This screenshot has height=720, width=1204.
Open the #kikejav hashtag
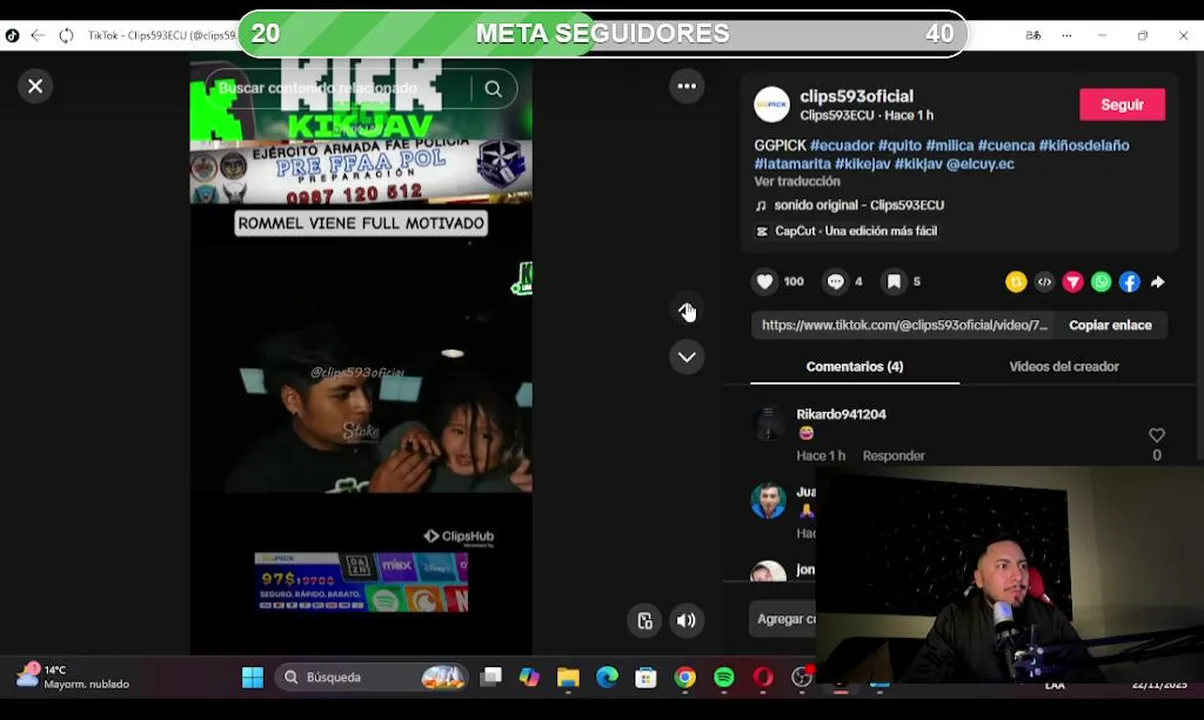coord(862,163)
